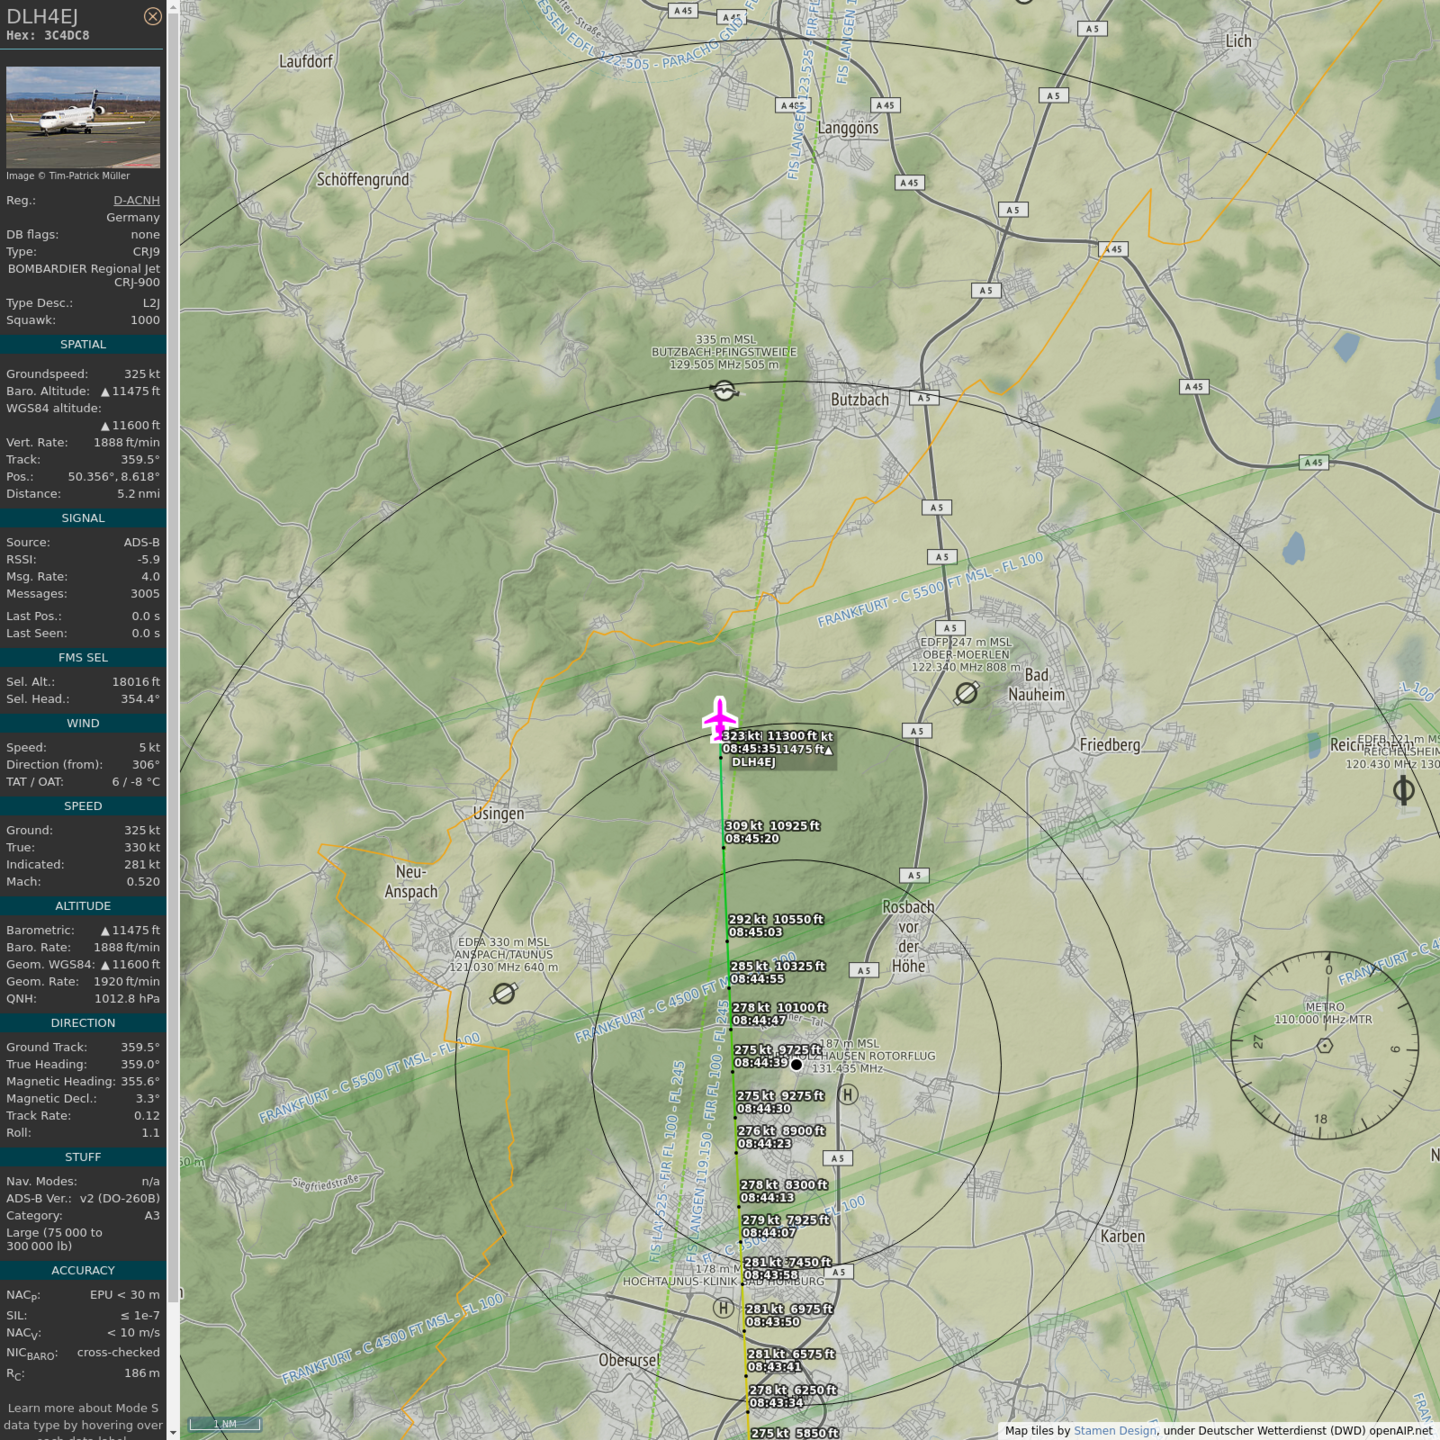The image size is (1440, 1440).
Task: Click the METRO VOR hexagon symbol
Action: [1324, 1045]
